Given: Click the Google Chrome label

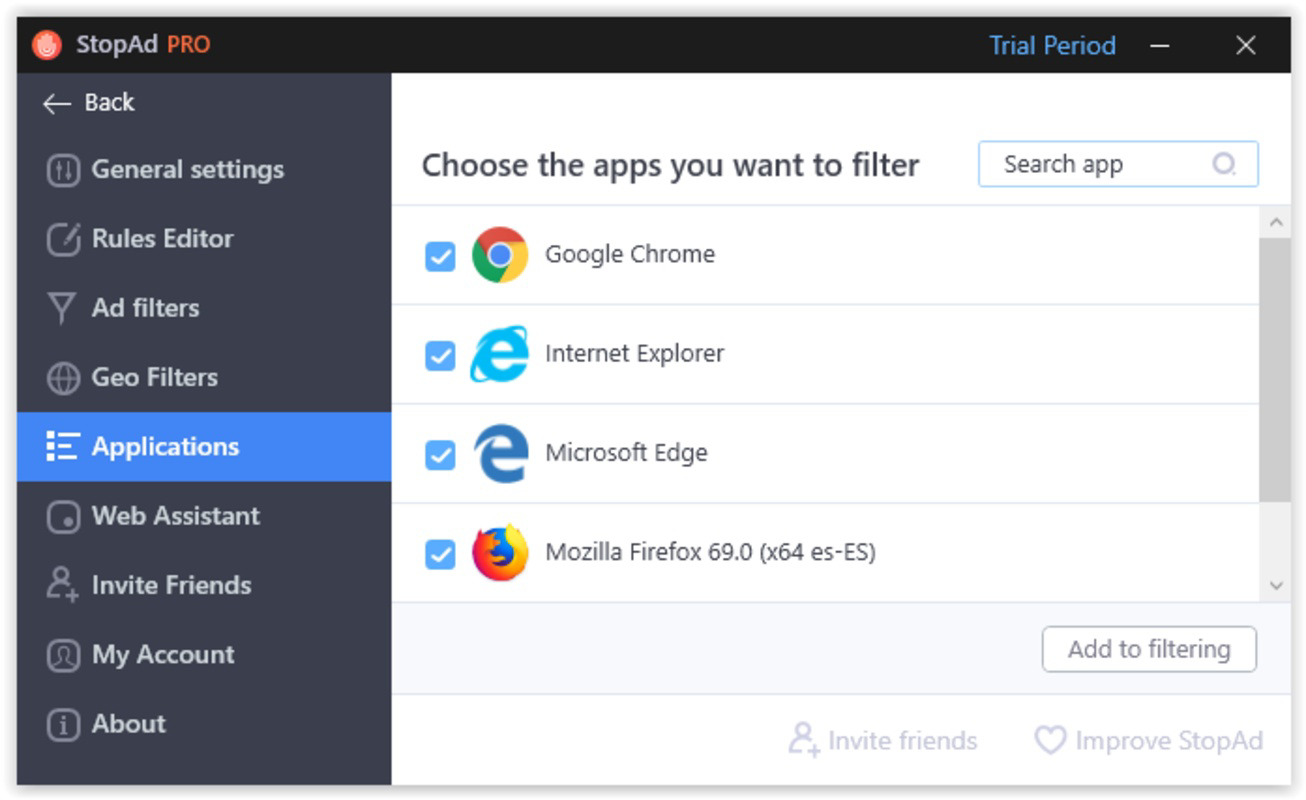Looking at the screenshot, I should pyautogui.click(x=630, y=255).
